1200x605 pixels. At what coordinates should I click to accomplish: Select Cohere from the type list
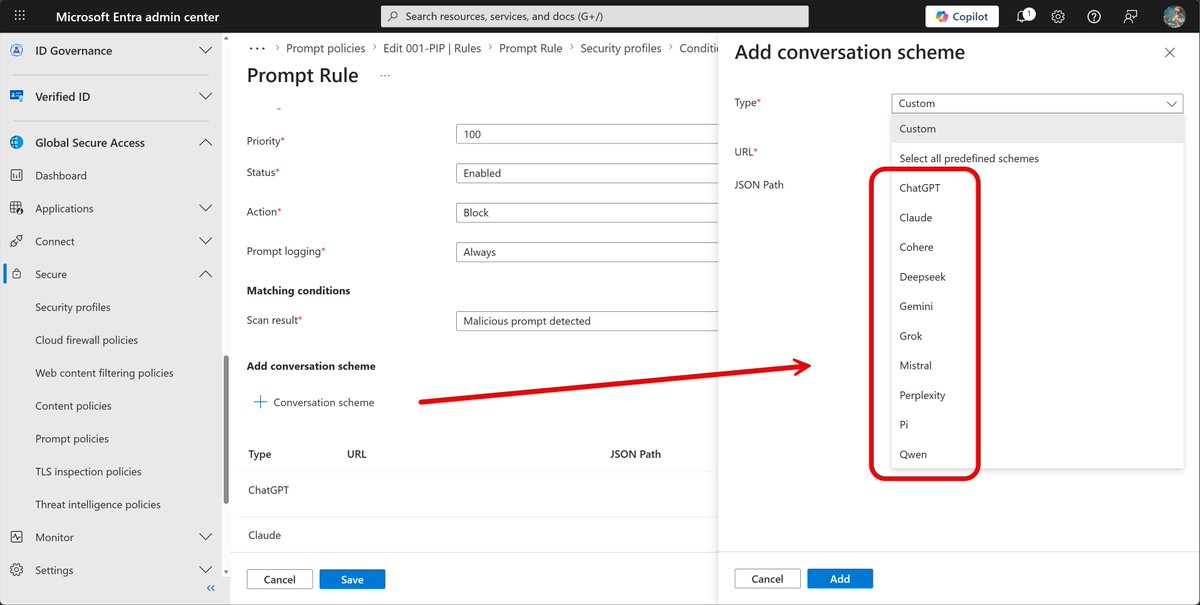1037,247
